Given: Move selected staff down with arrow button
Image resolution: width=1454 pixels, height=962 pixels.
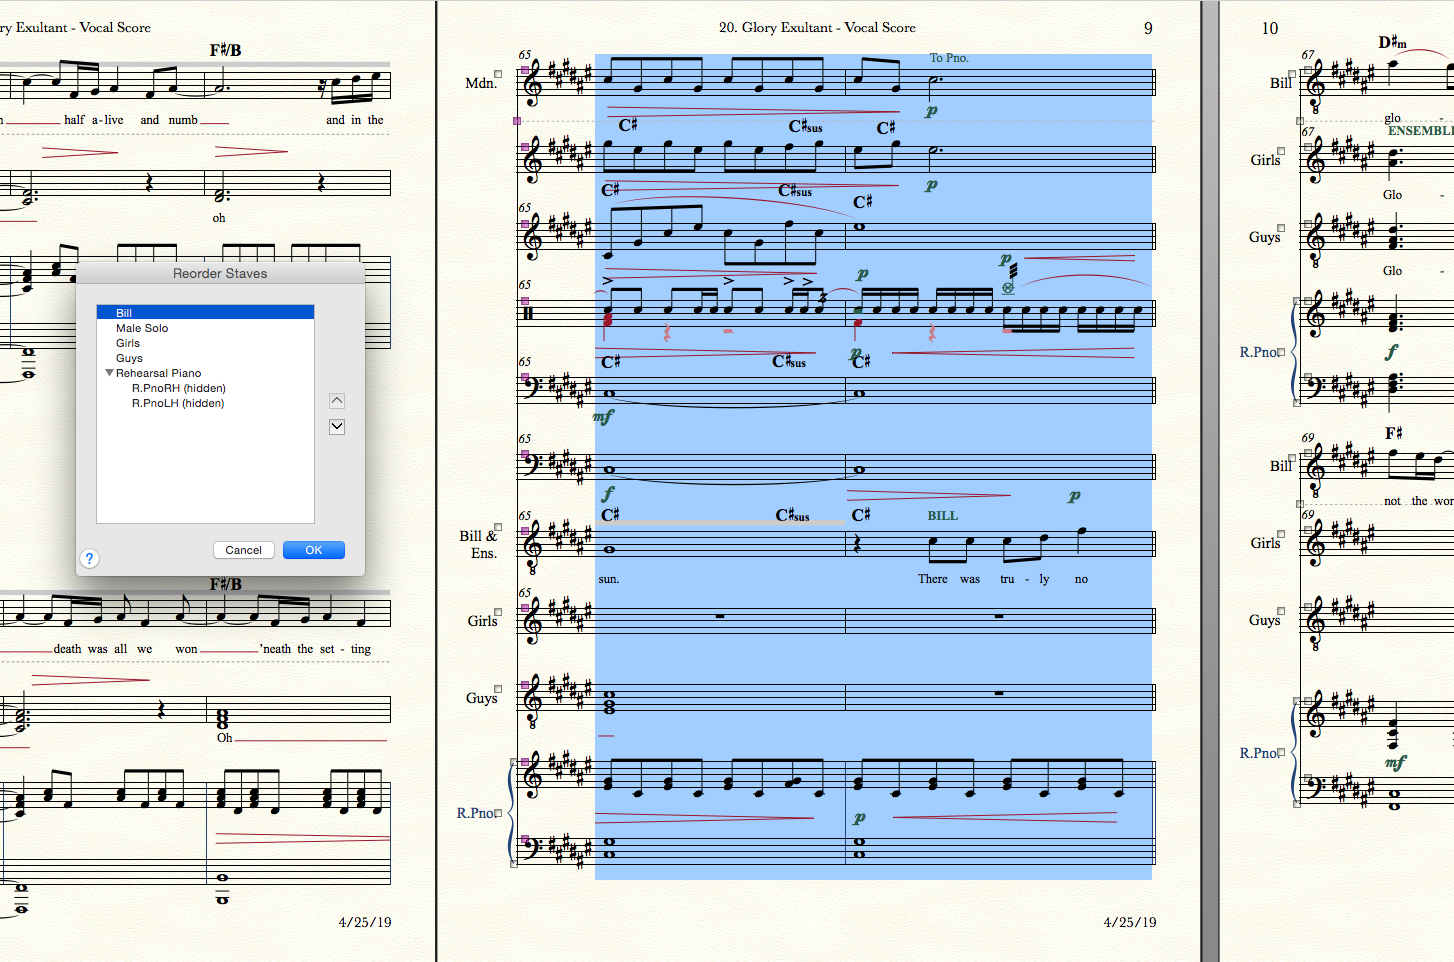Looking at the screenshot, I should tap(337, 427).
